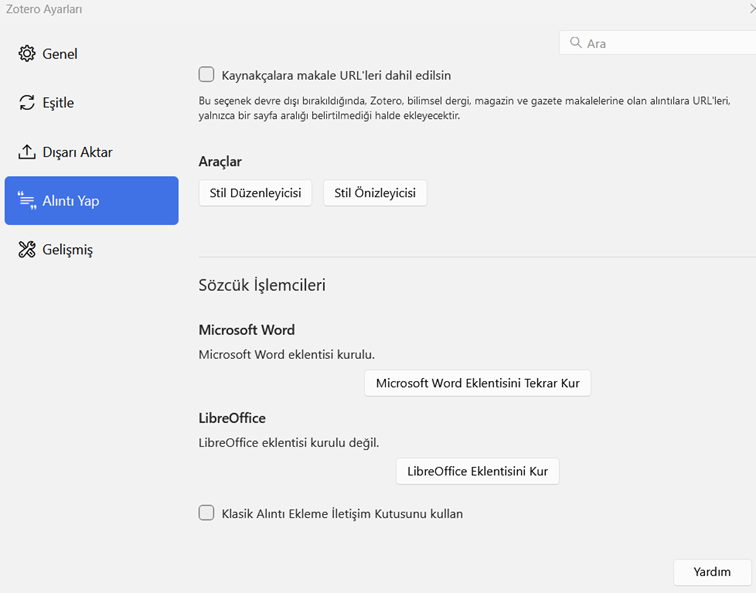The width and height of the screenshot is (756, 593).
Task: Go to the Dışarı Aktar section
Action: pos(77,152)
